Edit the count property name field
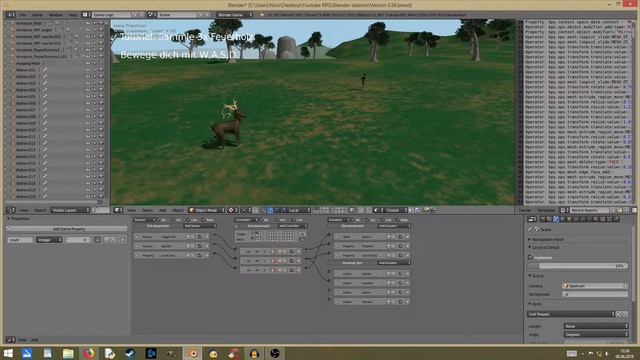Image resolution: width=640 pixels, height=360 pixels. (20, 240)
